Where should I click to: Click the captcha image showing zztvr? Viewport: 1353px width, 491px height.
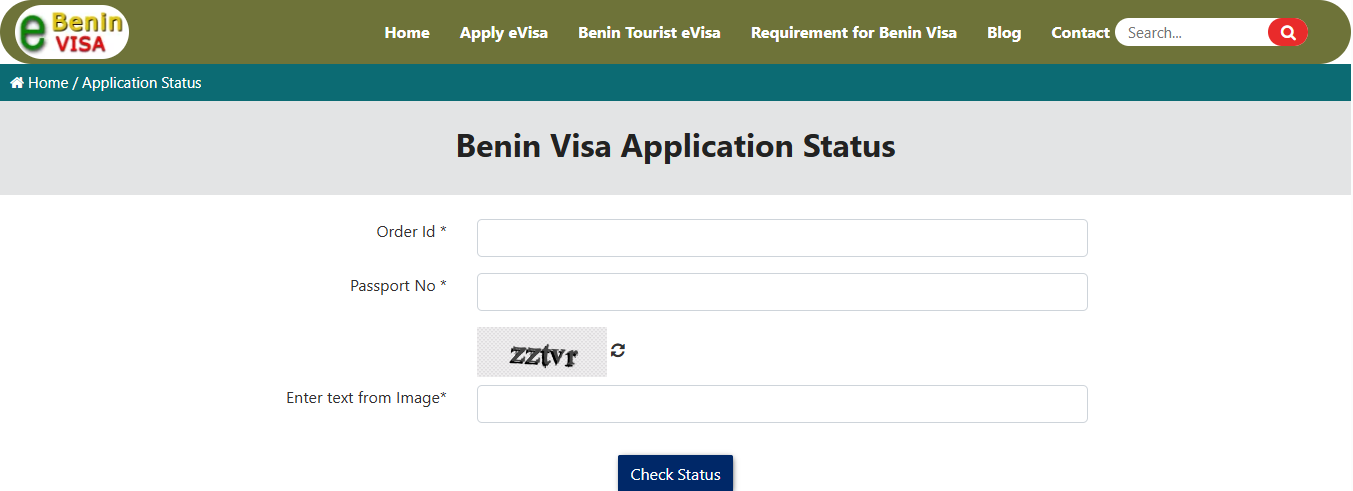pyautogui.click(x=542, y=352)
